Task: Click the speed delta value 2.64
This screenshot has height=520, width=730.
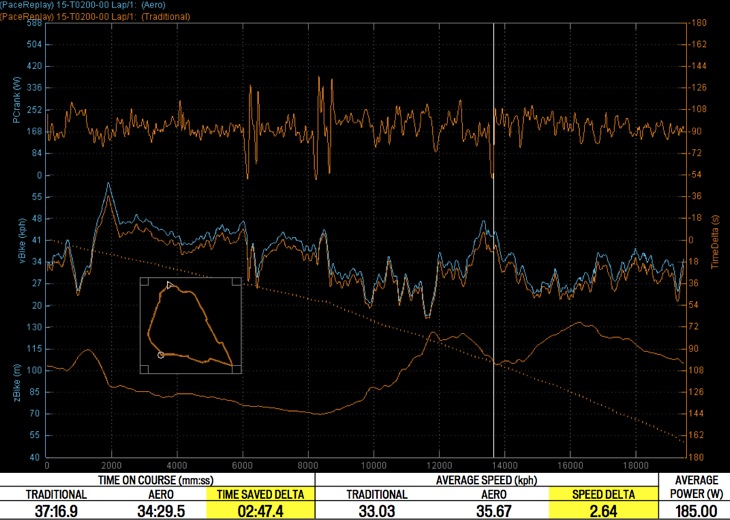Action: (603, 511)
